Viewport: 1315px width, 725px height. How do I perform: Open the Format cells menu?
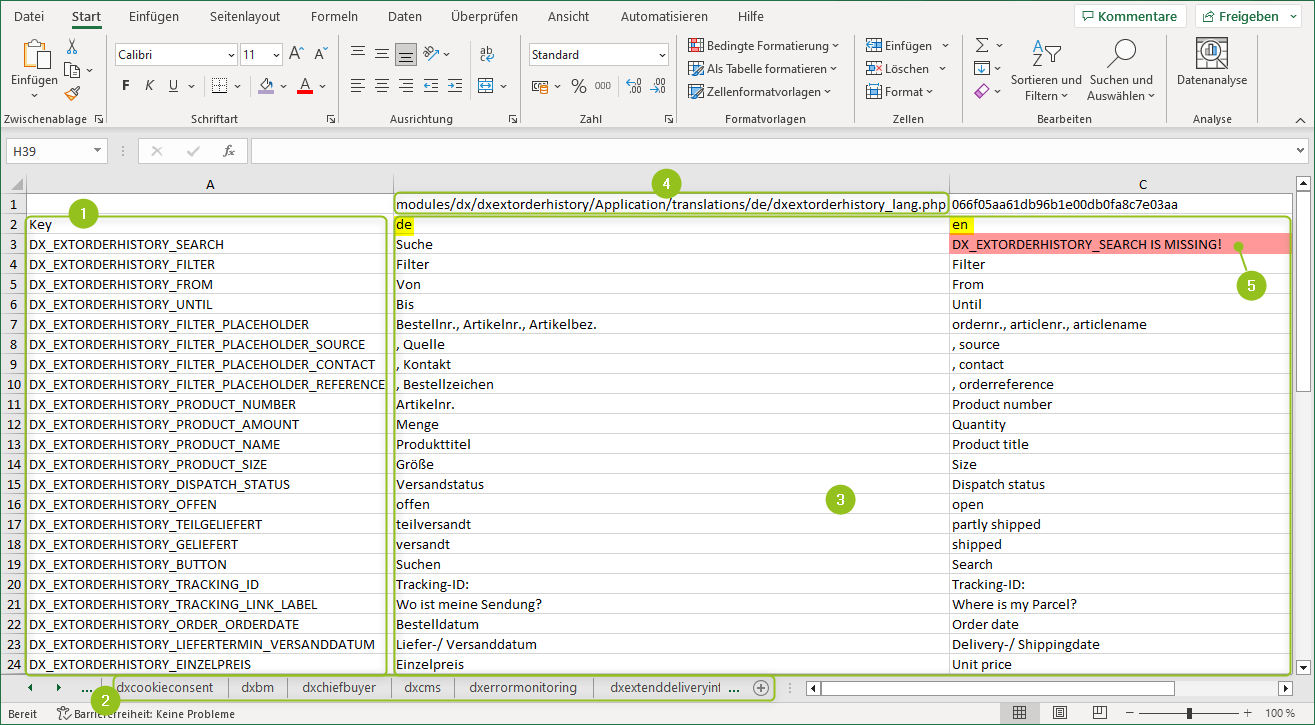899,92
